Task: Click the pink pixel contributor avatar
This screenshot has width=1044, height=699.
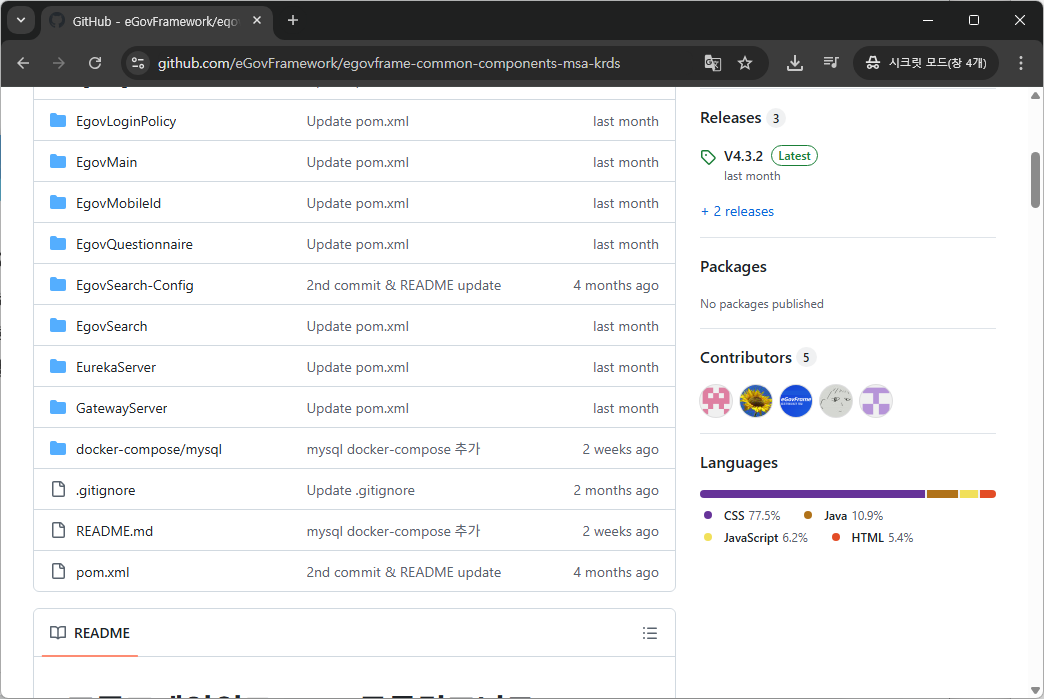Action: tap(716, 401)
